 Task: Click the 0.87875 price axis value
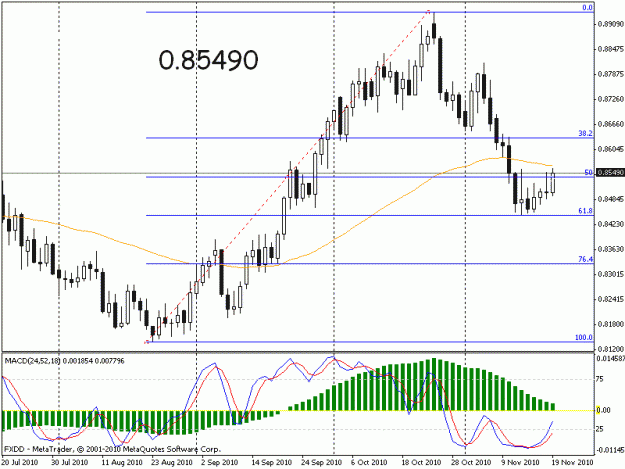[610, 74]
